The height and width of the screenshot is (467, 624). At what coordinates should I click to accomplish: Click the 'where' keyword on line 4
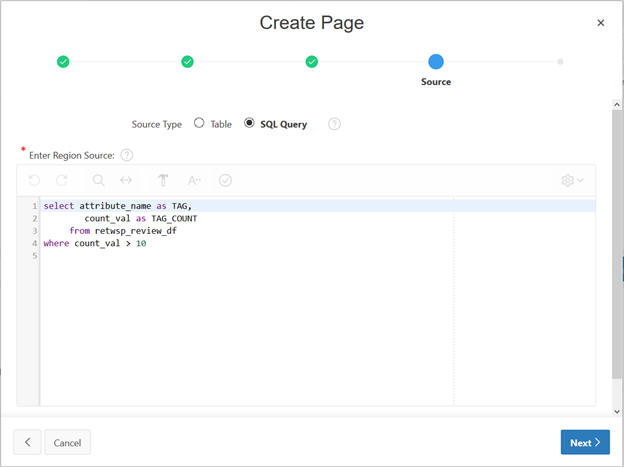pyautogui.click(x=57, y=243)
